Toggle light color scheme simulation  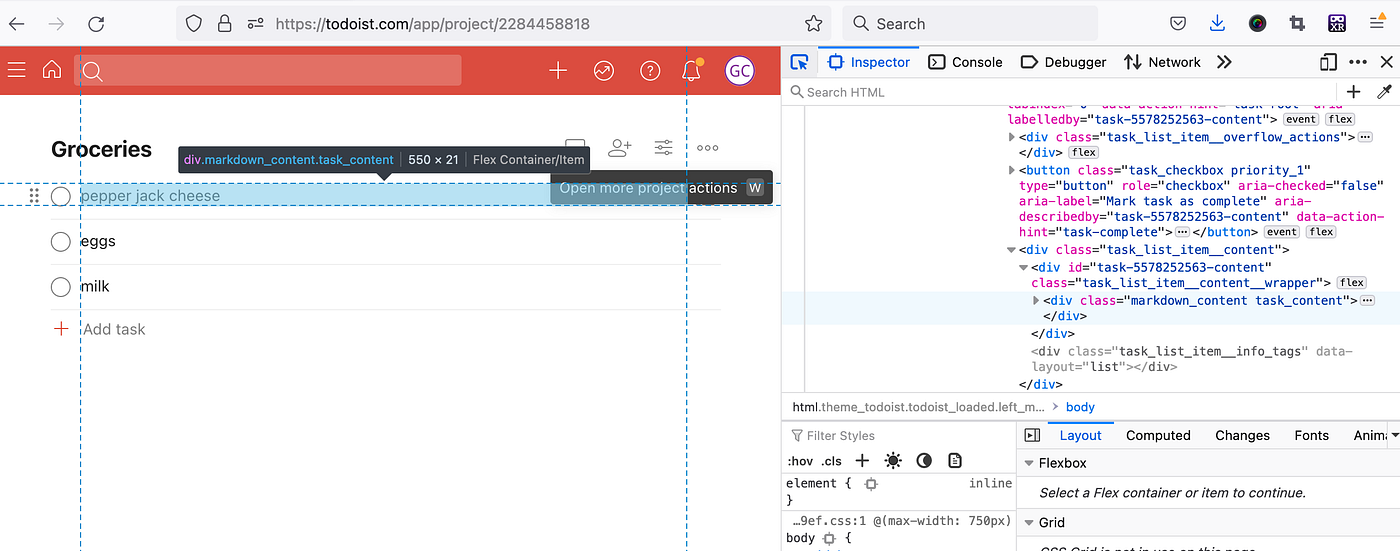pyautogui.click(x=893, y=461)
